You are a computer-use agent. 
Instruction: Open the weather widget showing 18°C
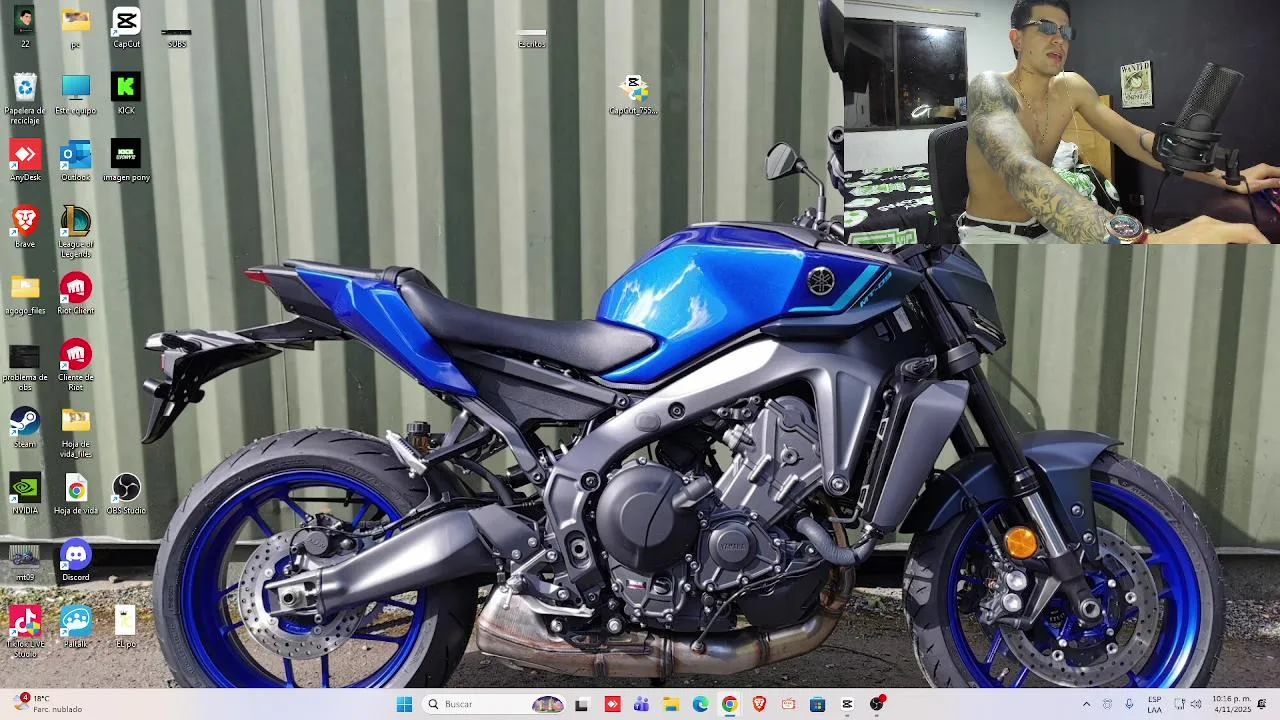(47, 704)
